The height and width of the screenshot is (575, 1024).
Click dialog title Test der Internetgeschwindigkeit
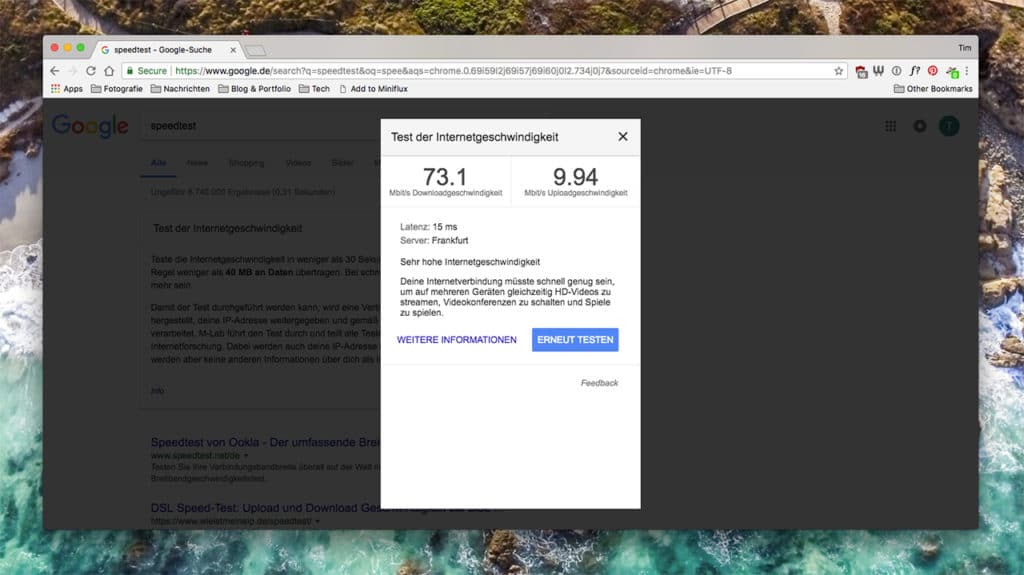tap(475, 137)
